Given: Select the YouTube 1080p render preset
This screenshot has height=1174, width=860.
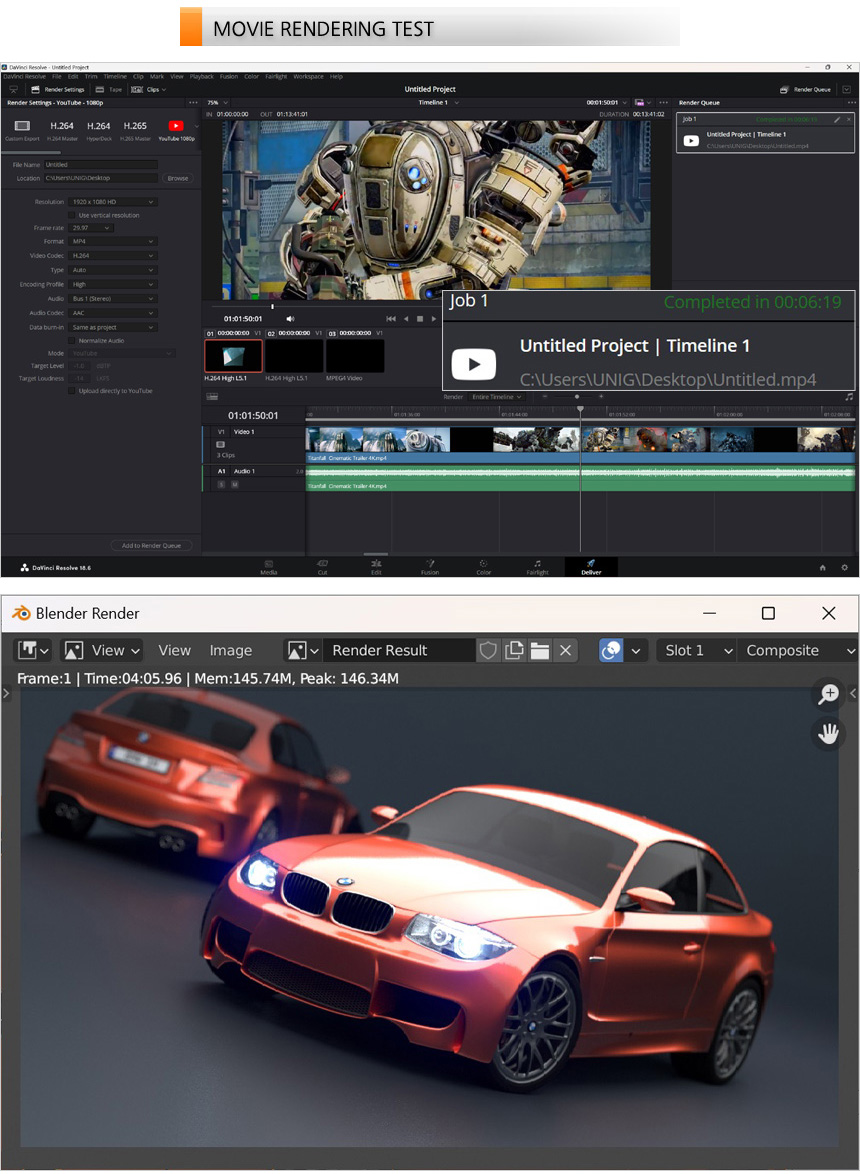Looking at the screenshot, I should [176, 128].
